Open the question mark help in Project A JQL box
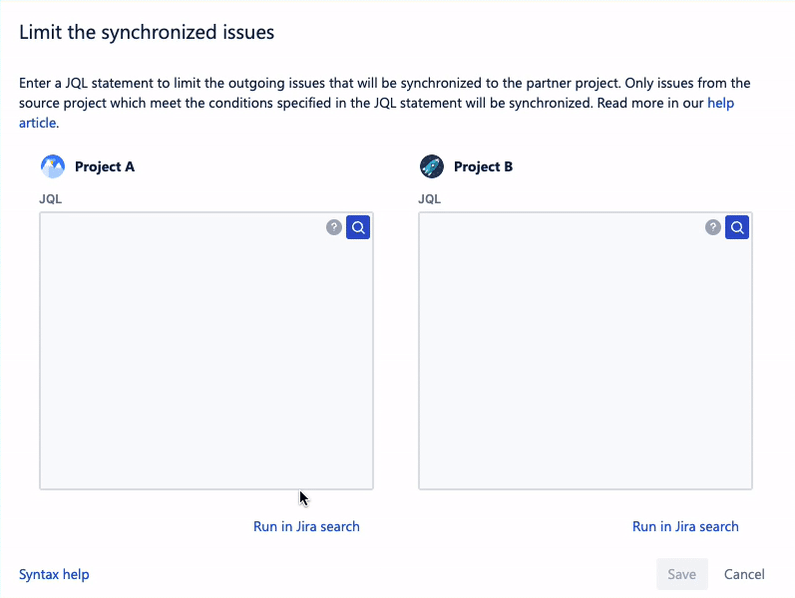This screenshot has width=795, height=598. [x=334, y=228]
